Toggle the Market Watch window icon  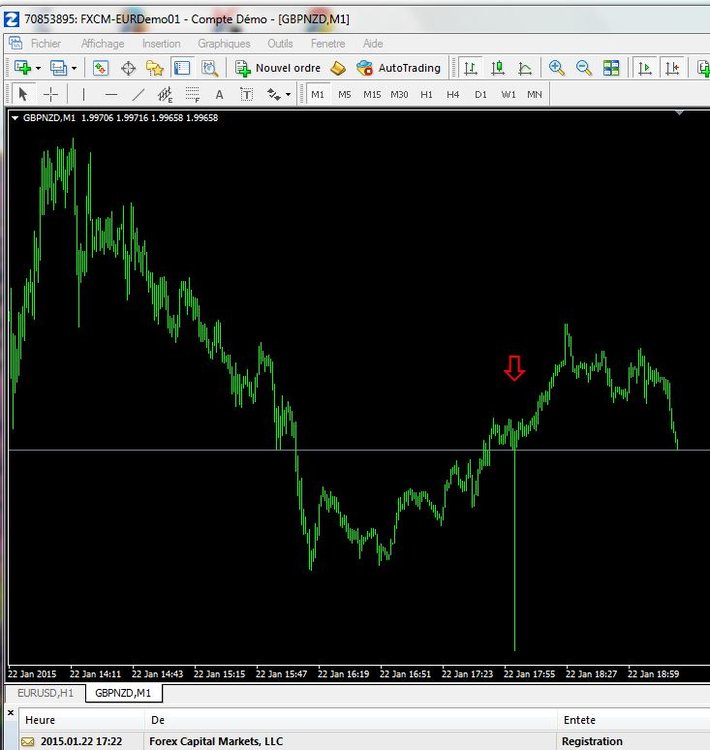pyautogui.click(x=100, y=68)
